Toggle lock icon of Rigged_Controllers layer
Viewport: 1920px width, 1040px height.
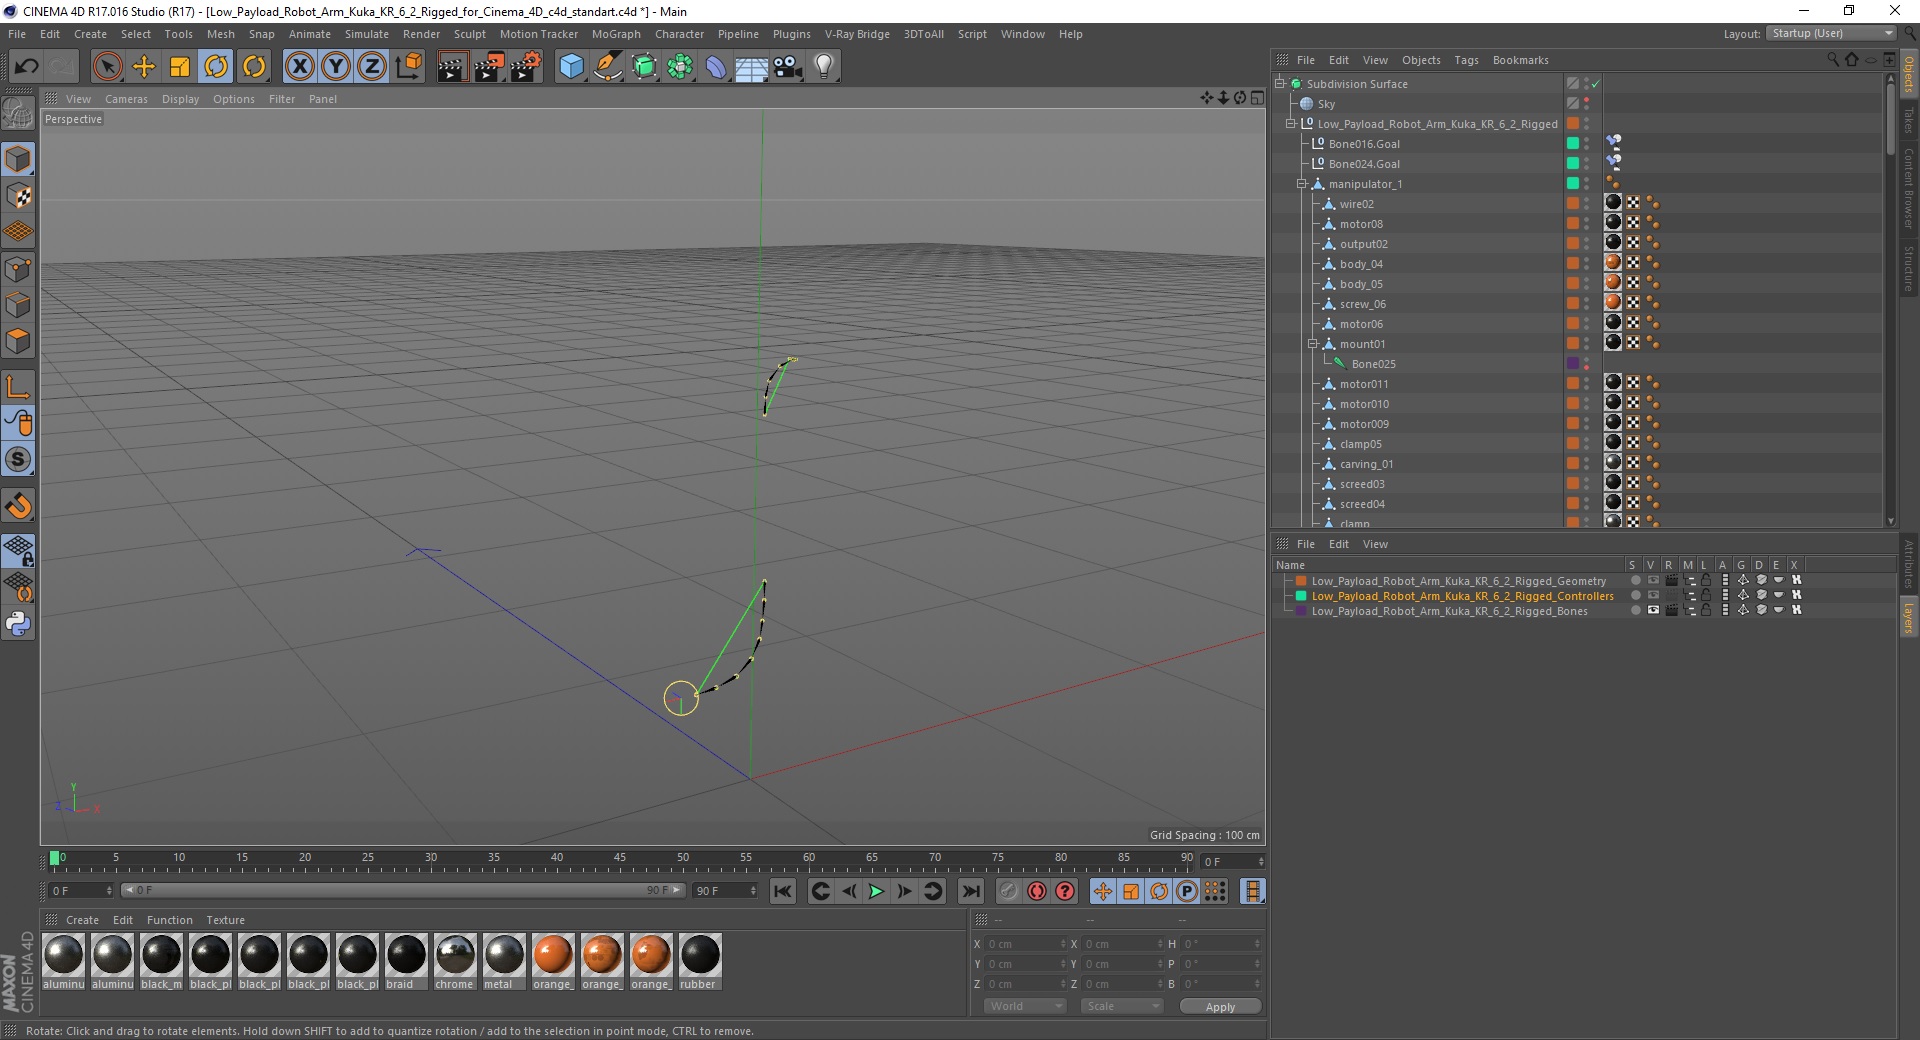(x=1706, y=595)
